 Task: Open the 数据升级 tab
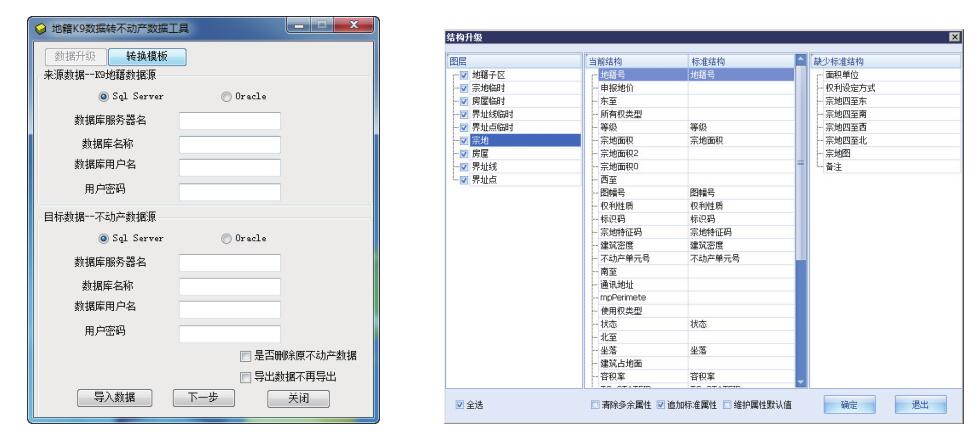tap(75, 59)
